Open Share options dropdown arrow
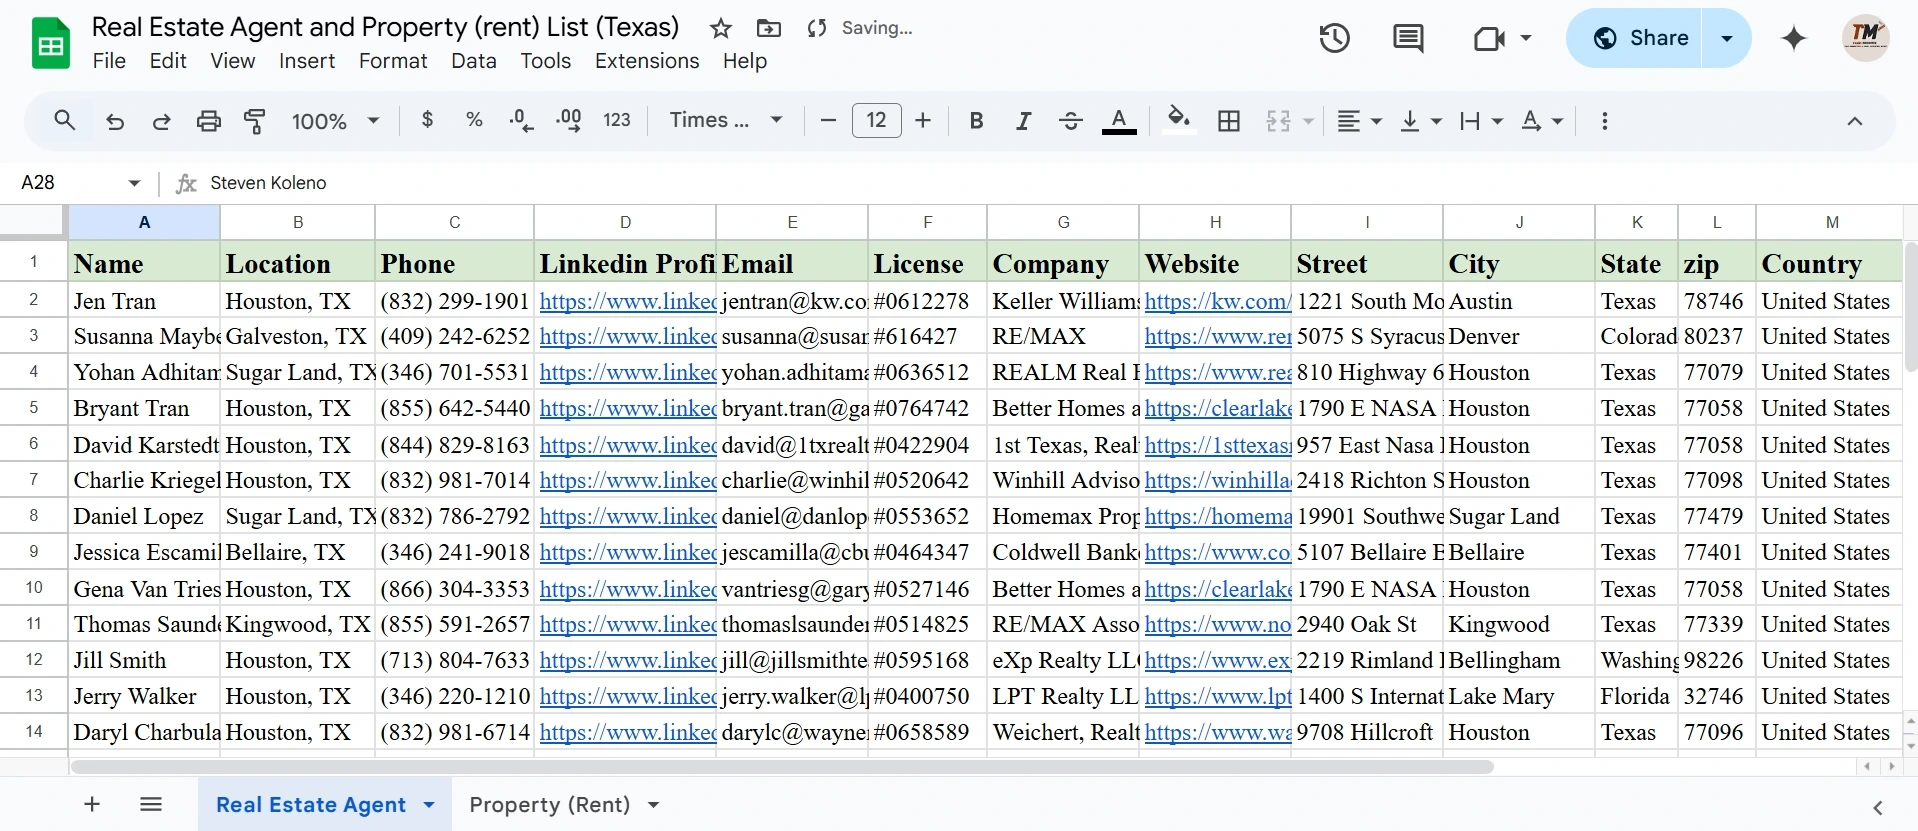Viewport: 1918px width, 831px height. coord(1727,38)
